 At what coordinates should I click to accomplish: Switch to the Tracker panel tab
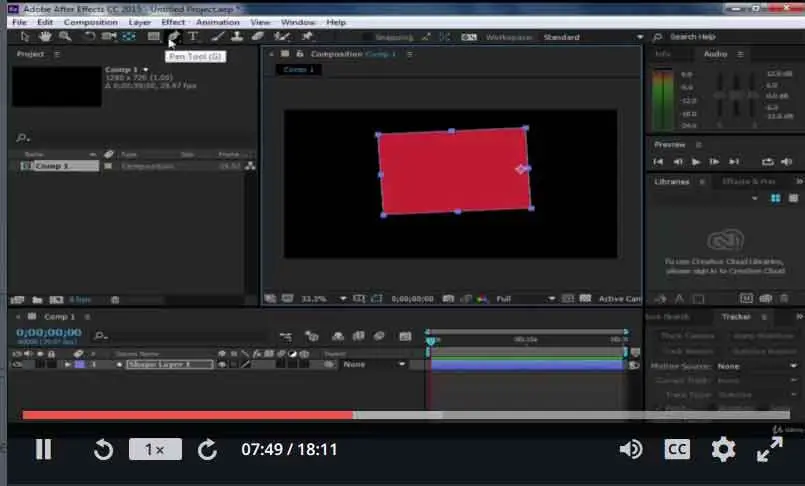736,317
